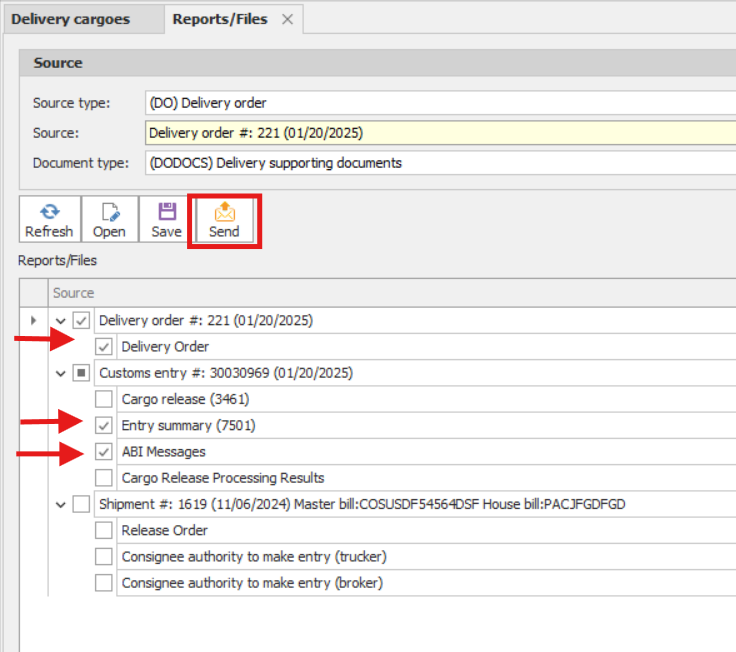Select 'Consignee authority to make entry (trucker)' row

click(426, 557)
